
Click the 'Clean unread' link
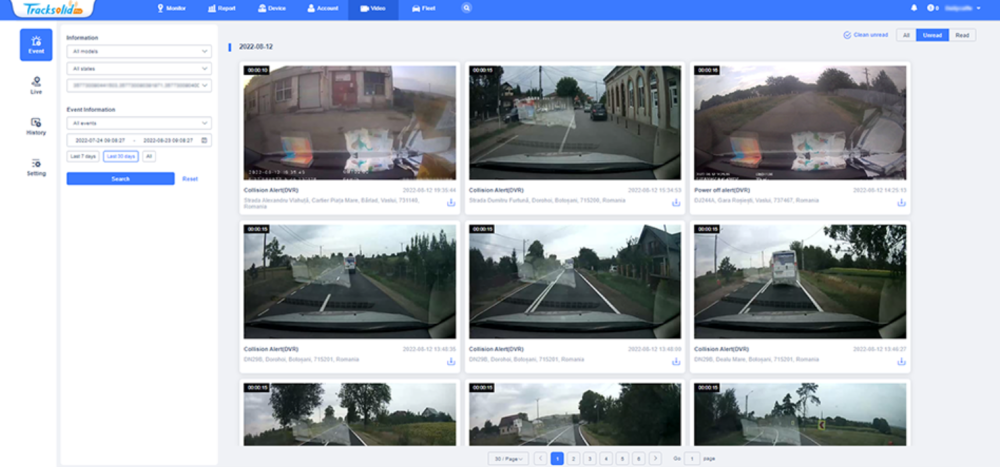coord(866,35)
